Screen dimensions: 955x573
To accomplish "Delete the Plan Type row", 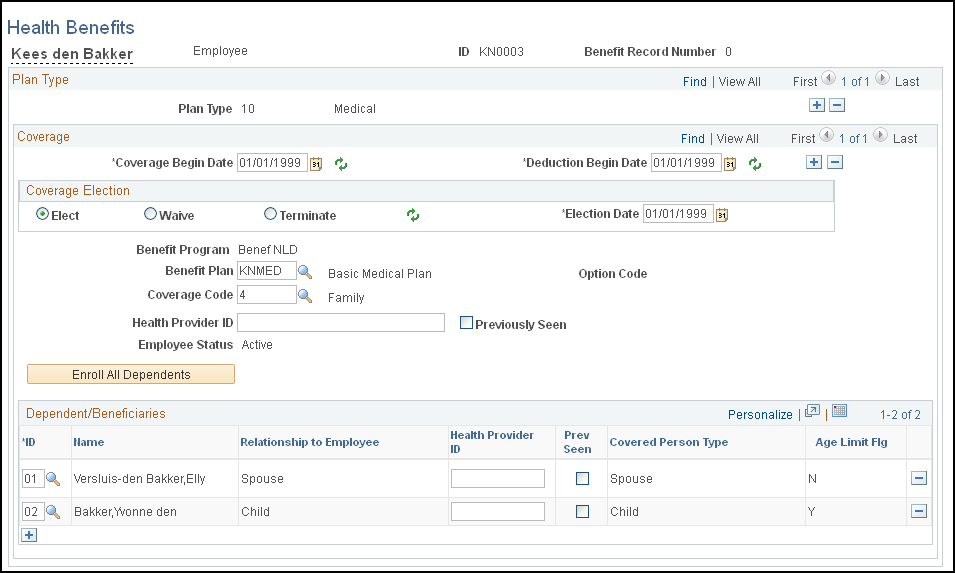I will coord(837,105).
